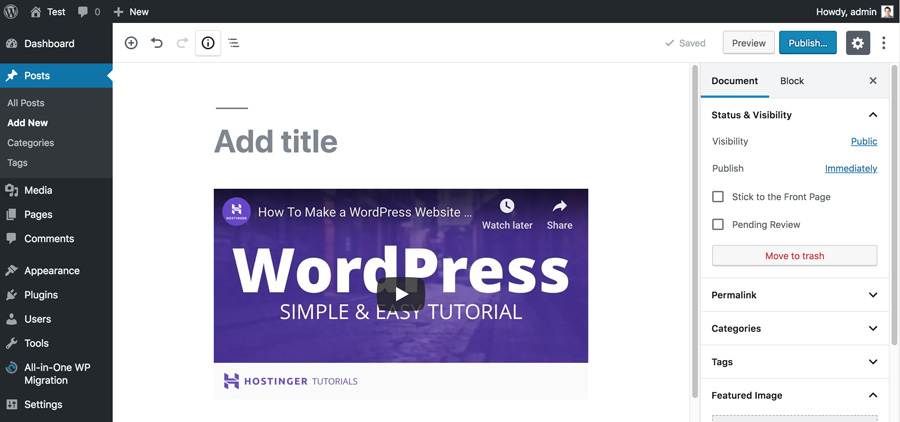Click the Posts pin icon
The height and width of the screenshot is (422, 900).
(x=11, y=76)
